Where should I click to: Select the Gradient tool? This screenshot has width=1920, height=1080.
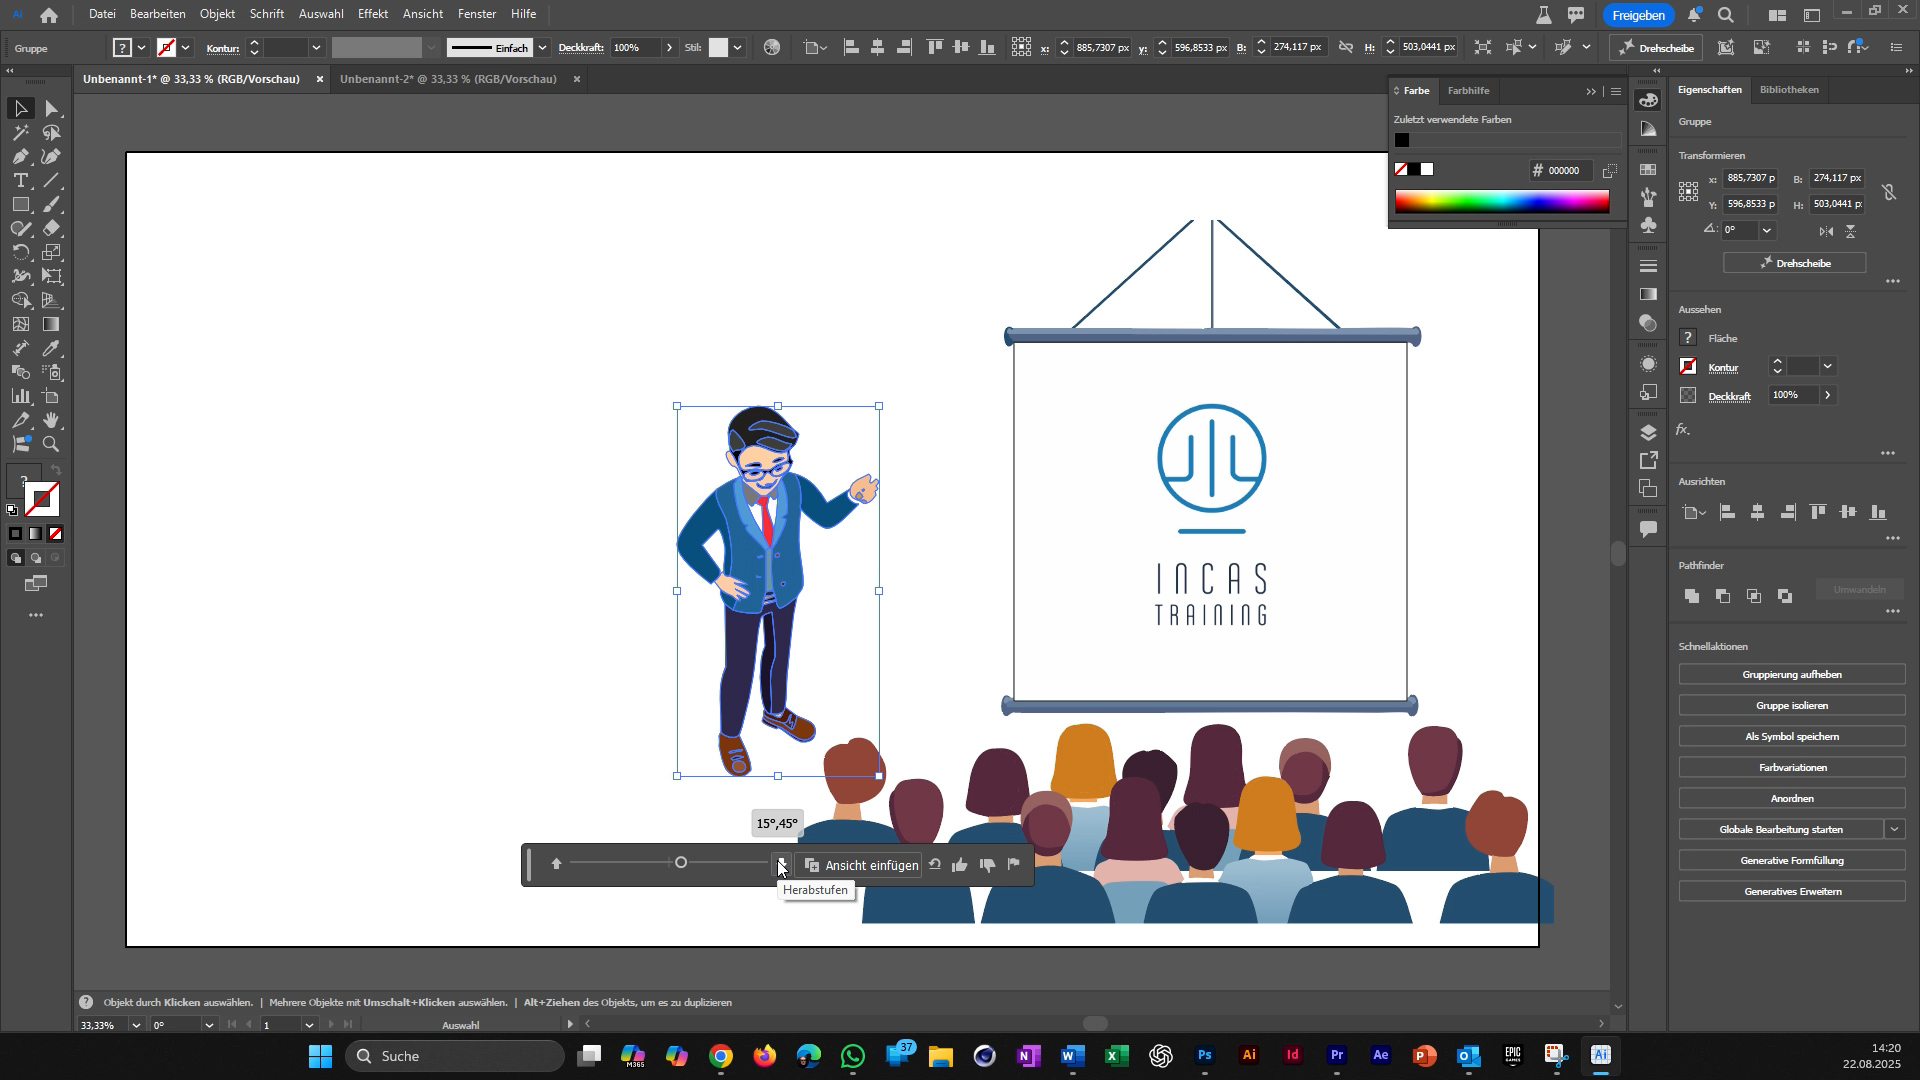(52, 324)
